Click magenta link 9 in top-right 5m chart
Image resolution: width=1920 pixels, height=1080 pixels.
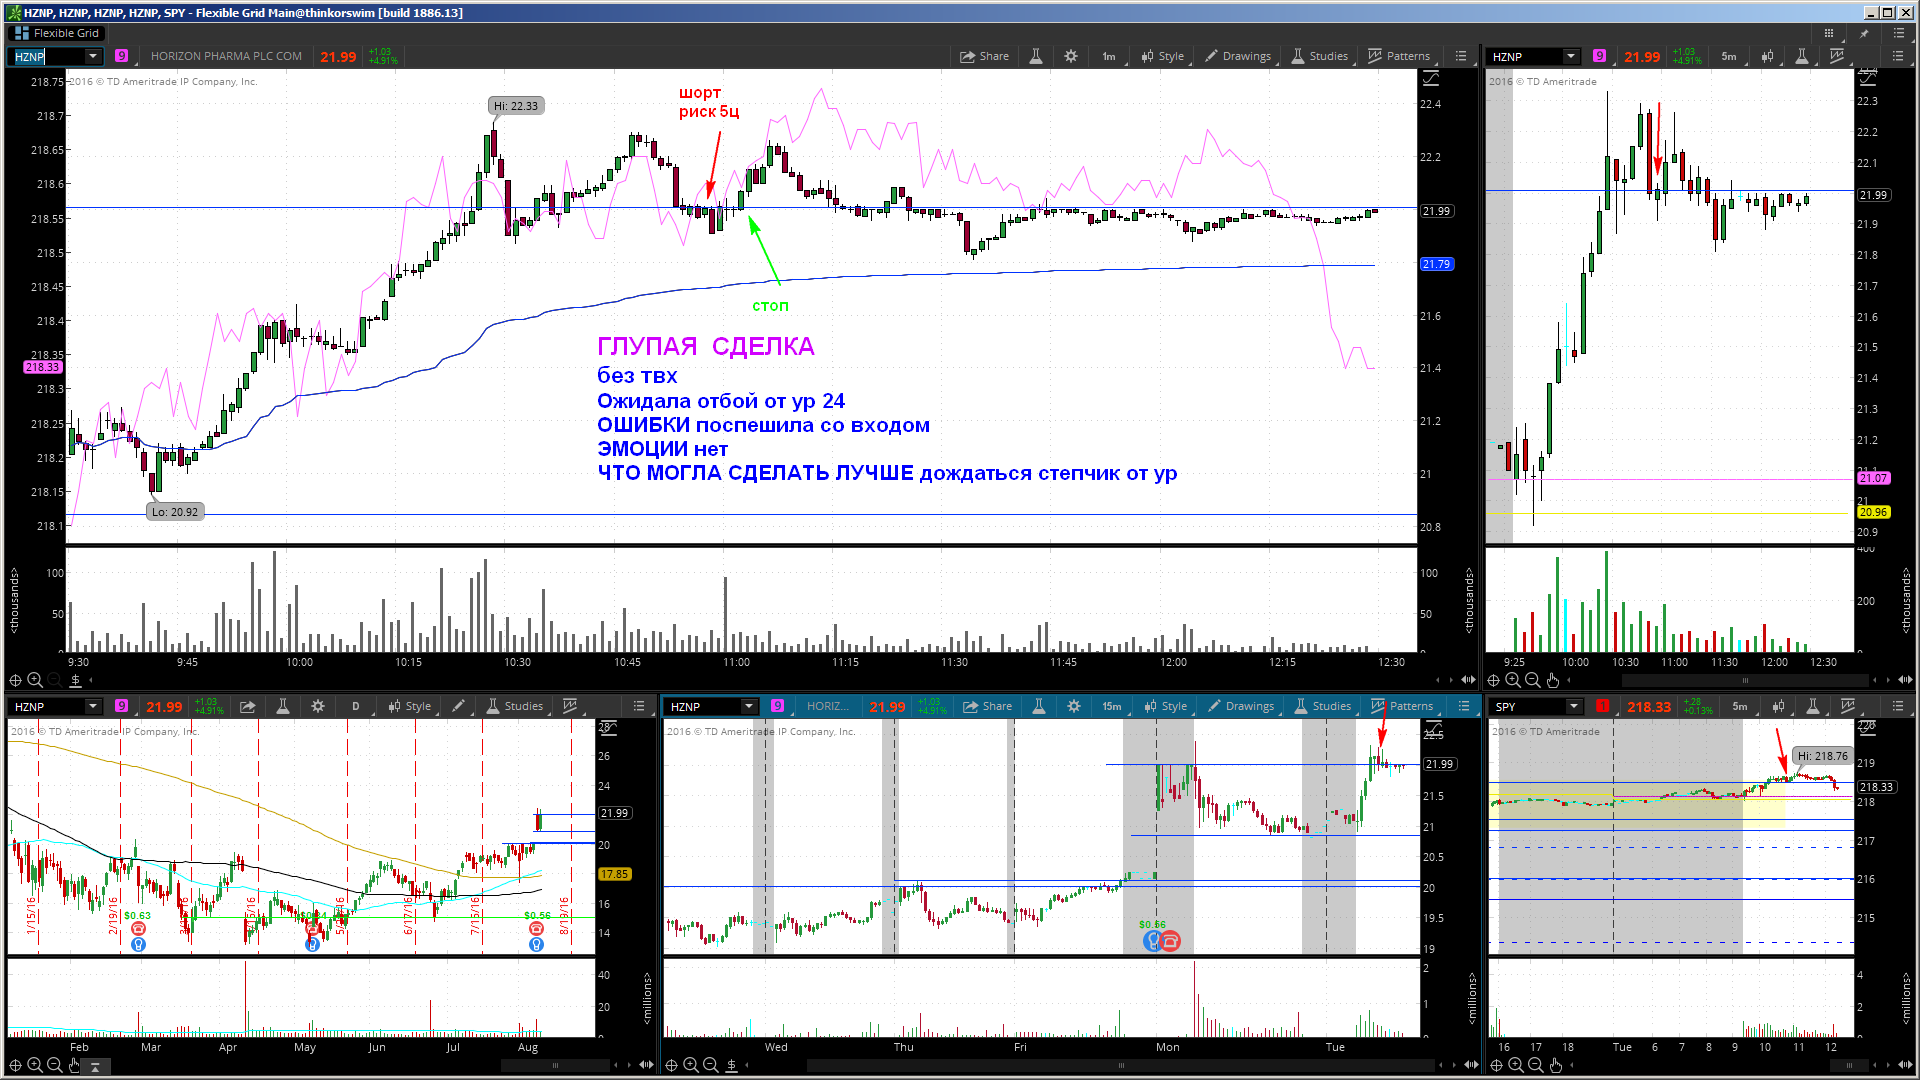coord(1599,56)
